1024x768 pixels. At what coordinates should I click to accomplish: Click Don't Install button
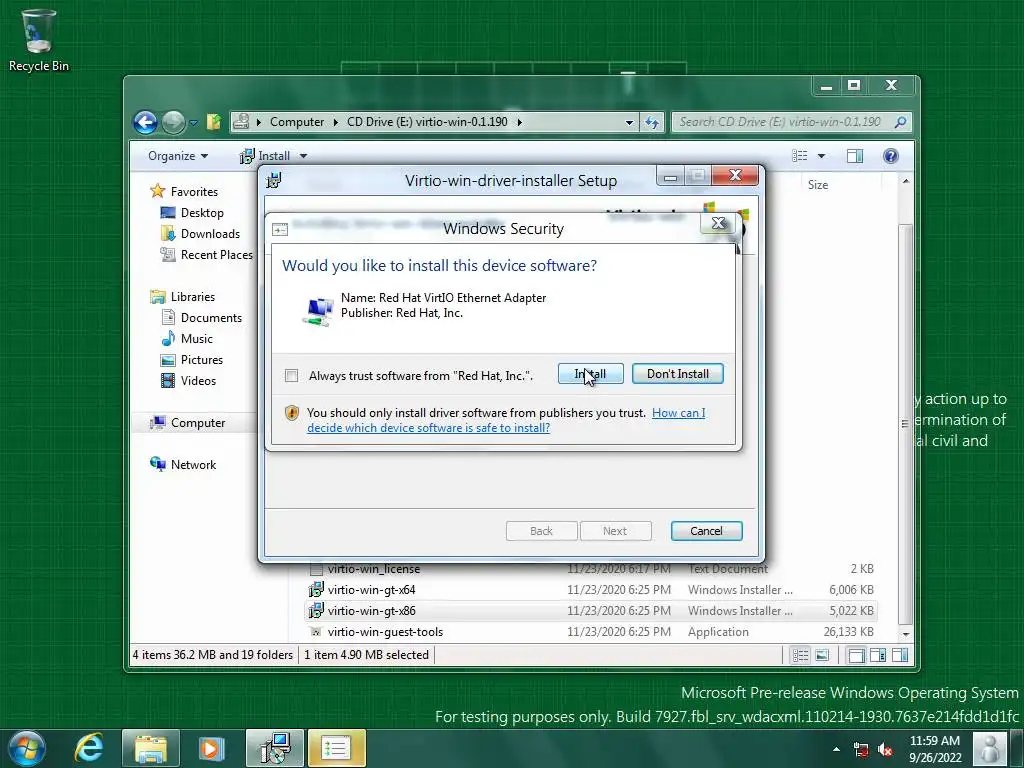coord(677,374)
